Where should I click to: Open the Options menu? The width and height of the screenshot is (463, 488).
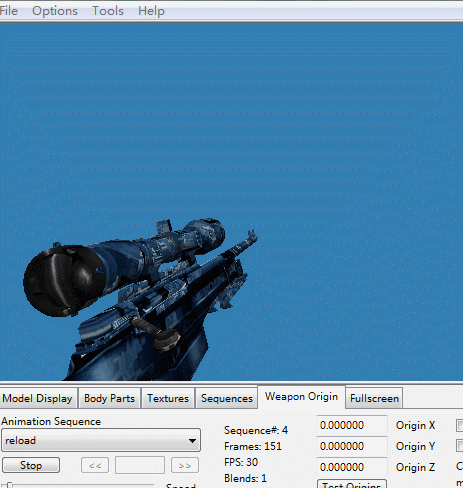coord(55,11)
